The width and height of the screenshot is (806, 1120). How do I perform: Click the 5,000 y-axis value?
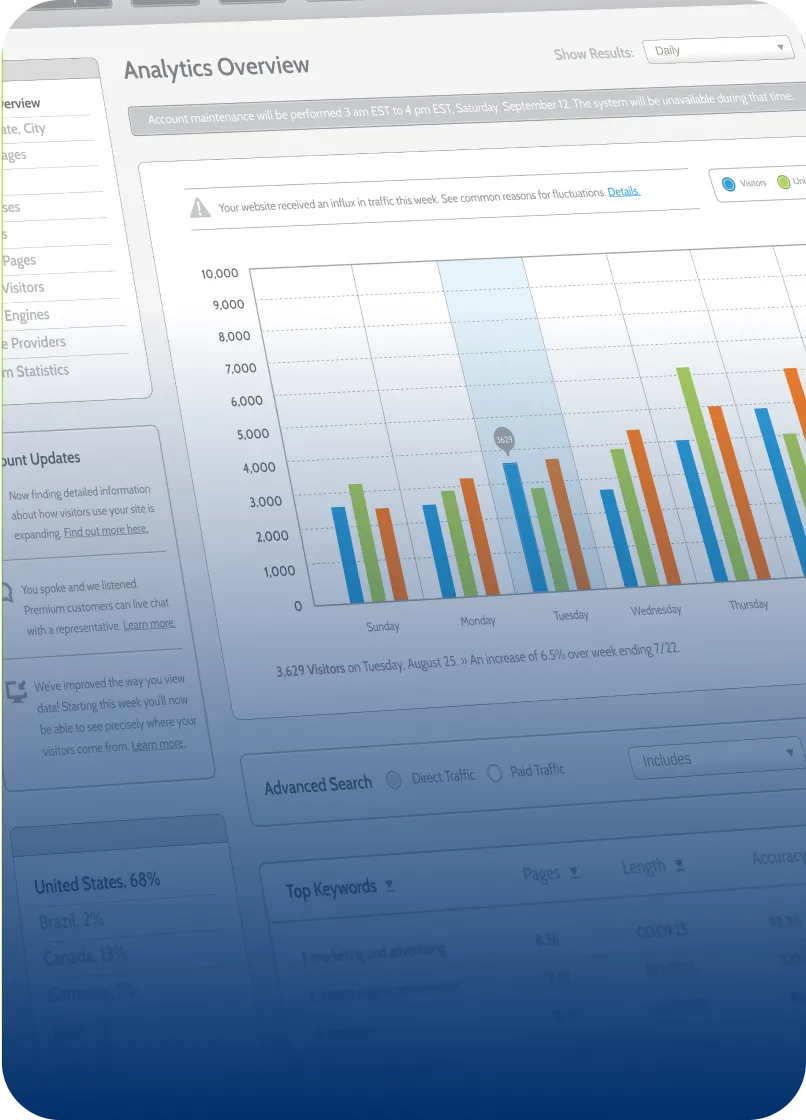(x=253, y=434)
